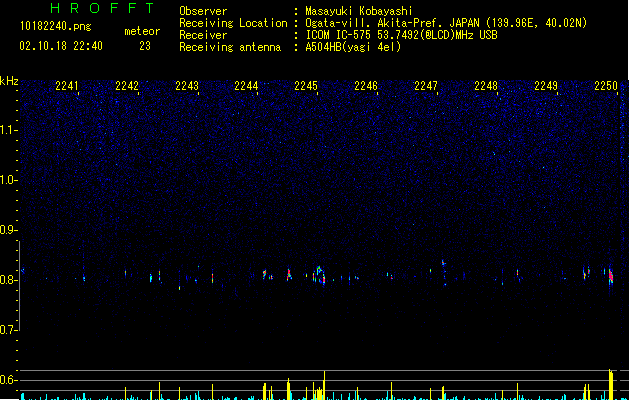Select observer name Masayuki Kobayashi
This screenshot has width=629, height=400.
[x=359, y=11]
